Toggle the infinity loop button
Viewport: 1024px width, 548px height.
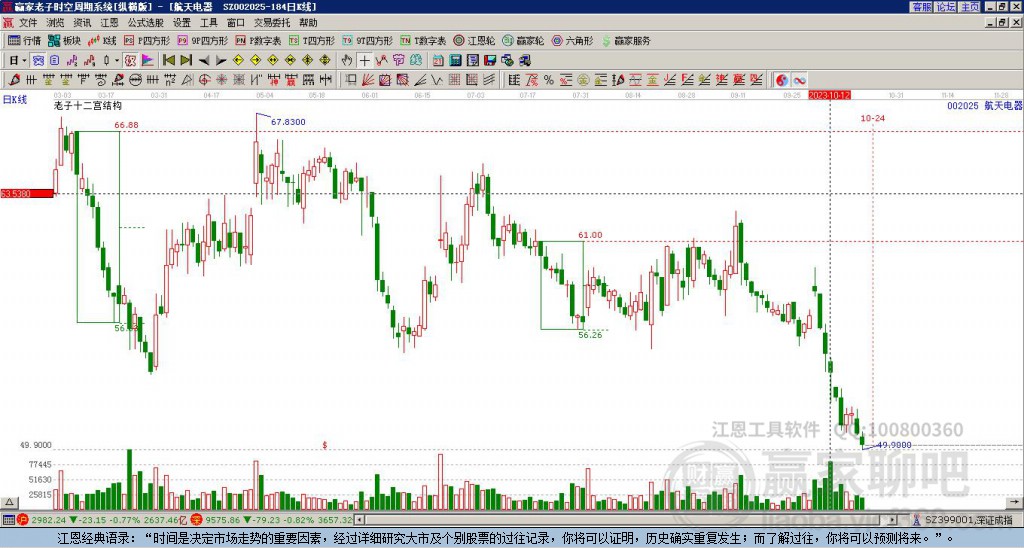click(x=799, y=80)
